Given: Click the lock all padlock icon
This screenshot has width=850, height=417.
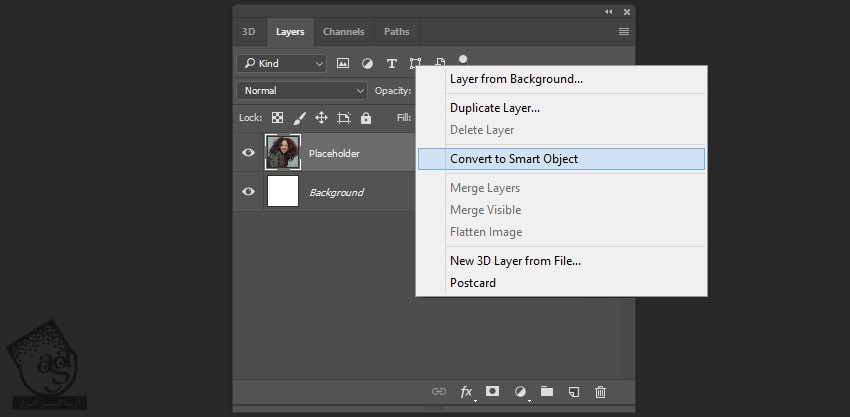Looking at the screenshot, I should coord(366,118).
